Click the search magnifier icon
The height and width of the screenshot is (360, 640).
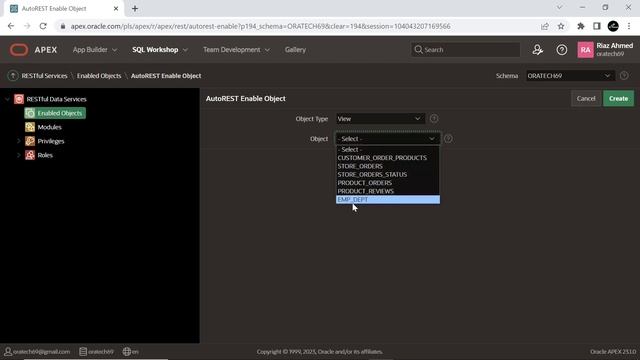pos(418,49)
